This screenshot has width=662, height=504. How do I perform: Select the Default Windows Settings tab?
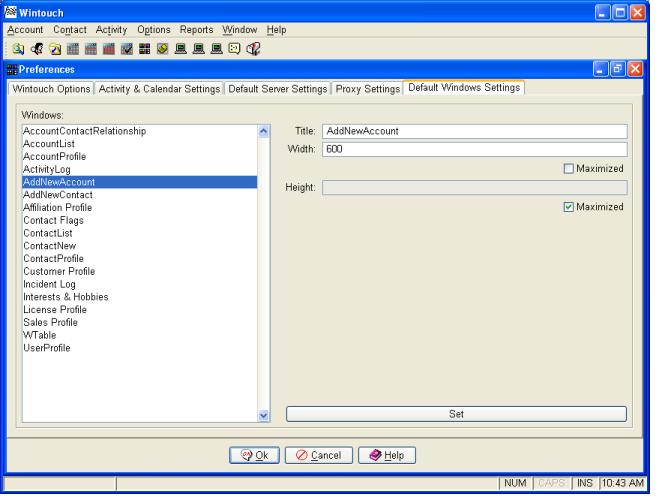pos(464,87)
